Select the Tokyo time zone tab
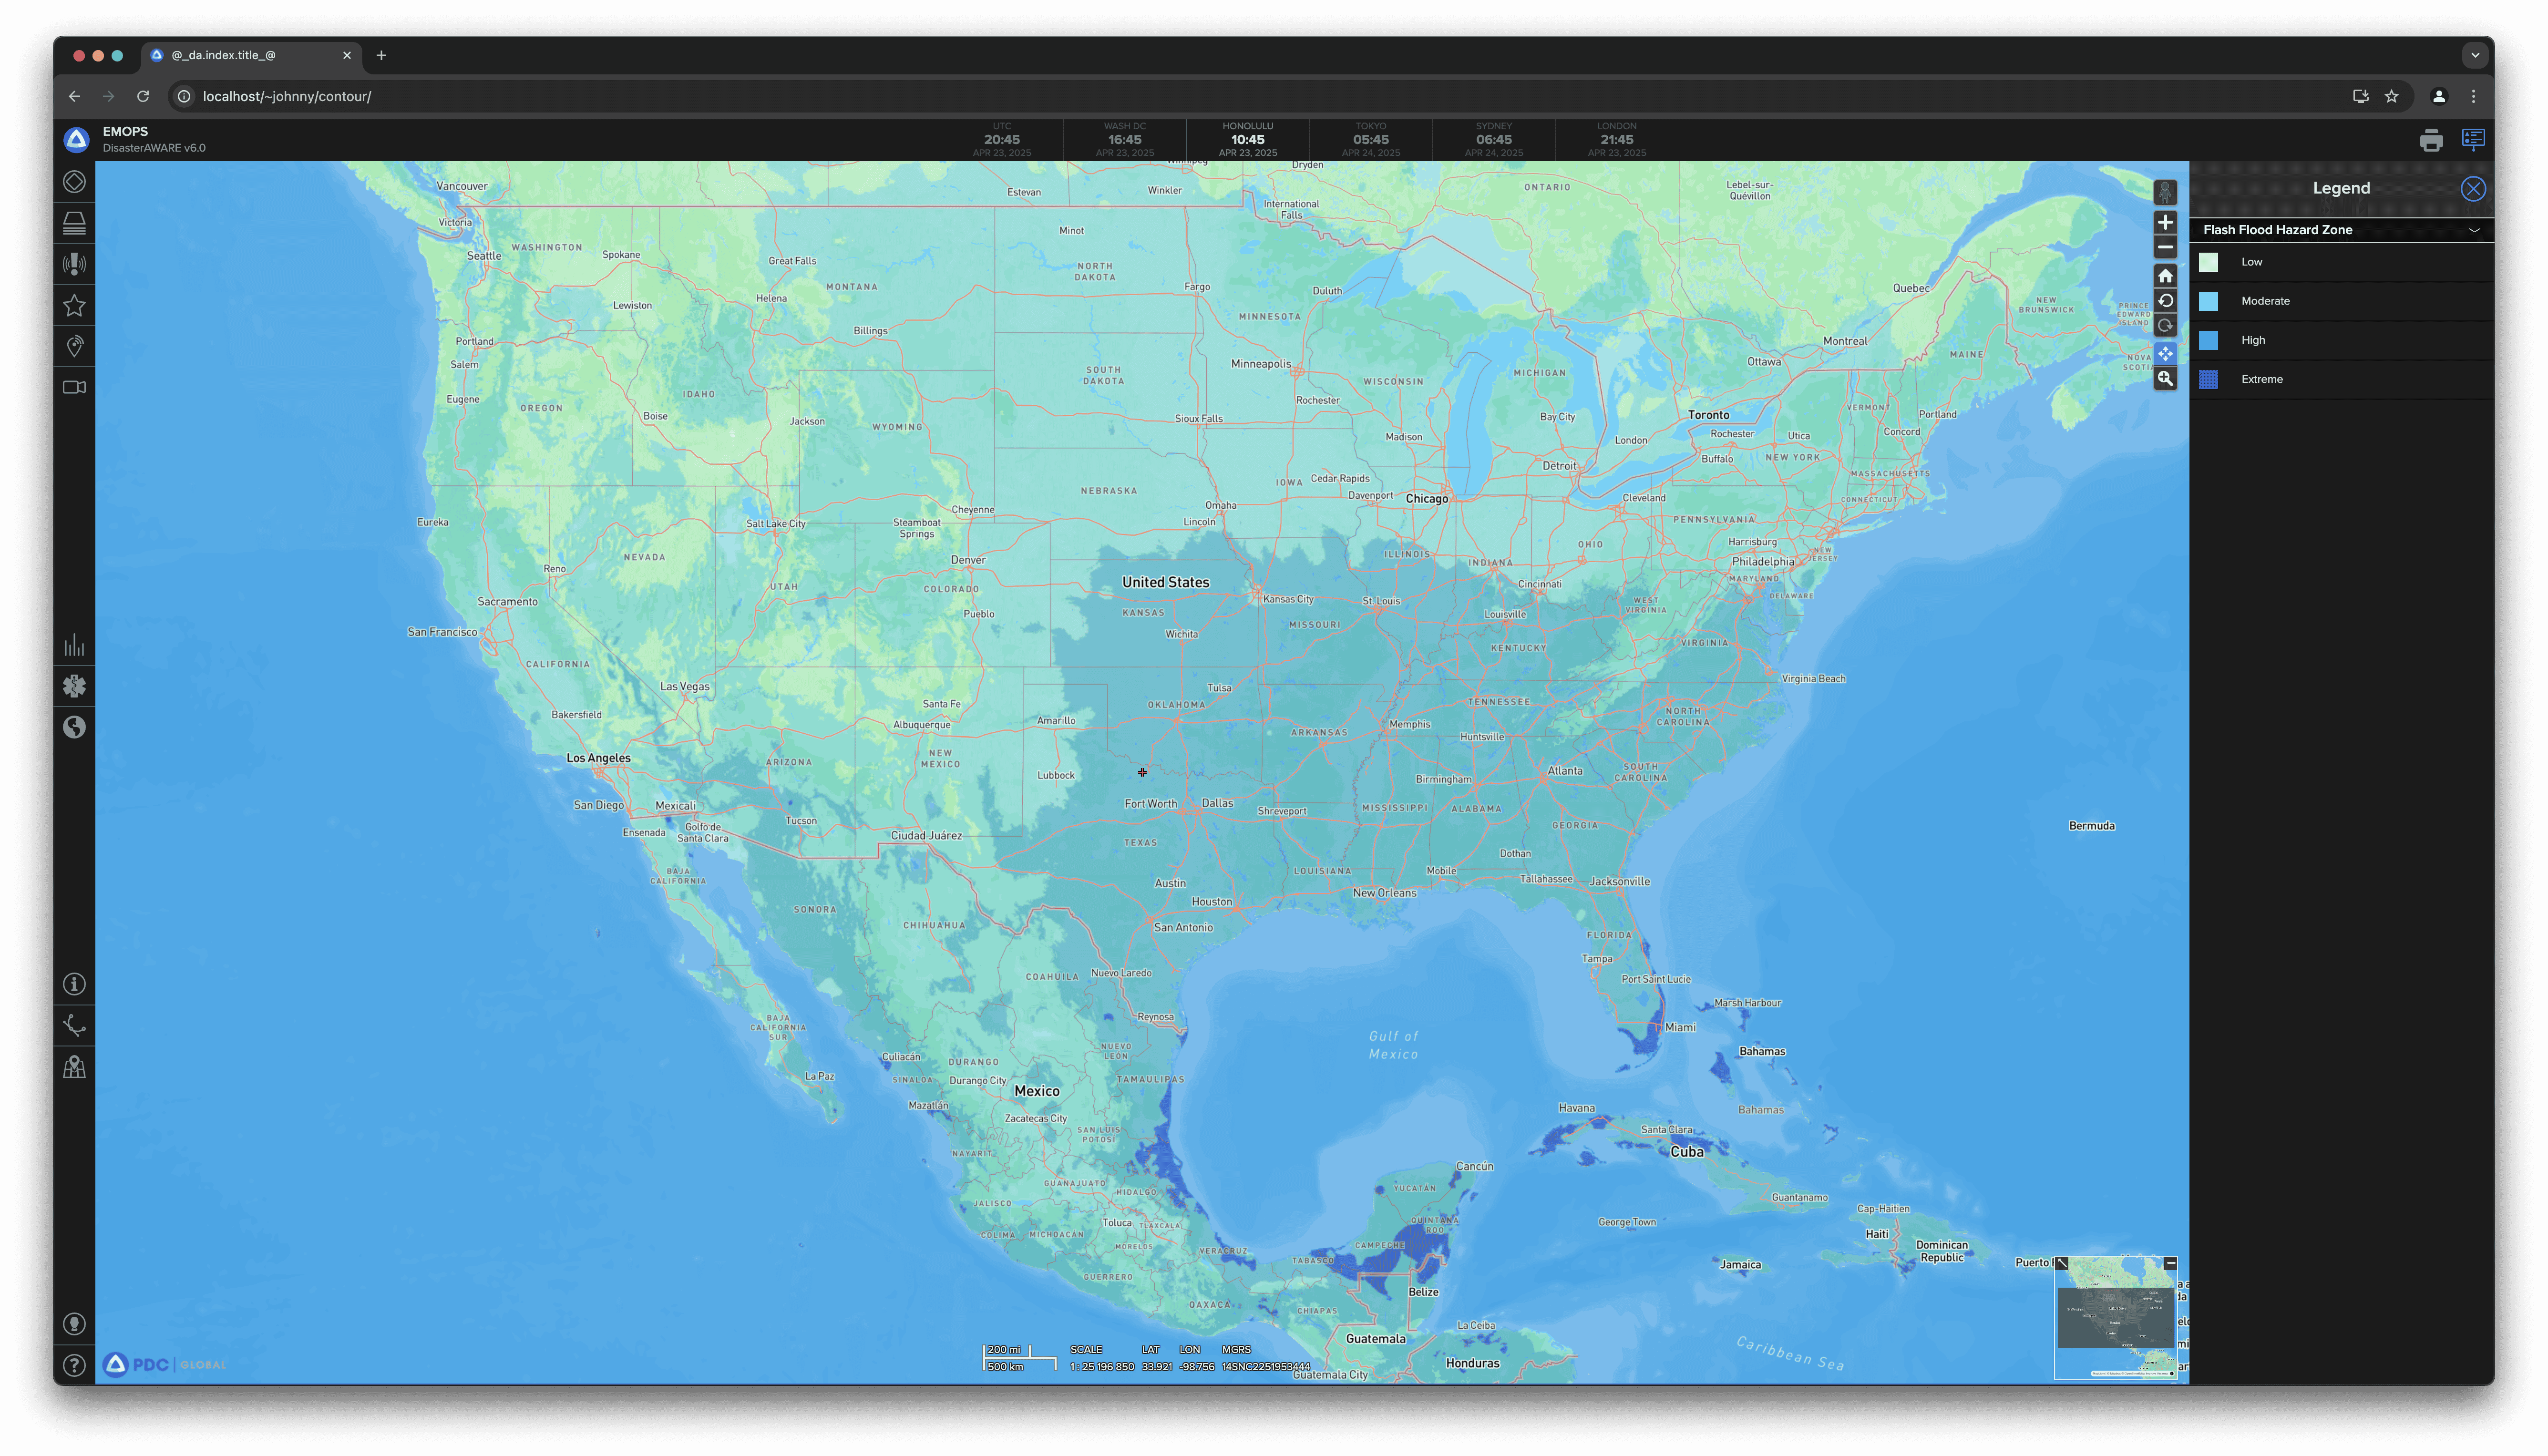 1370,140
